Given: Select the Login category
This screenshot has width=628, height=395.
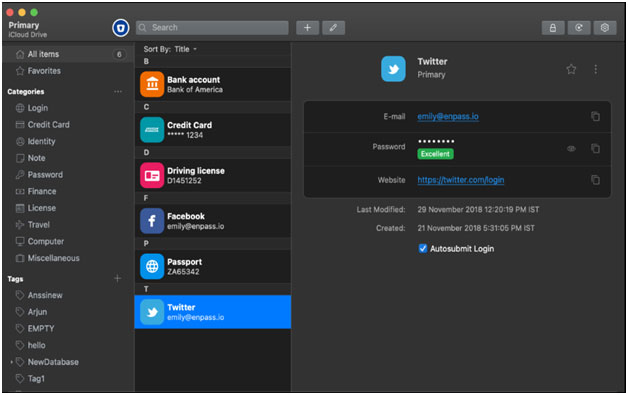Looking at the screenshot, I should [x=38, y=108].
